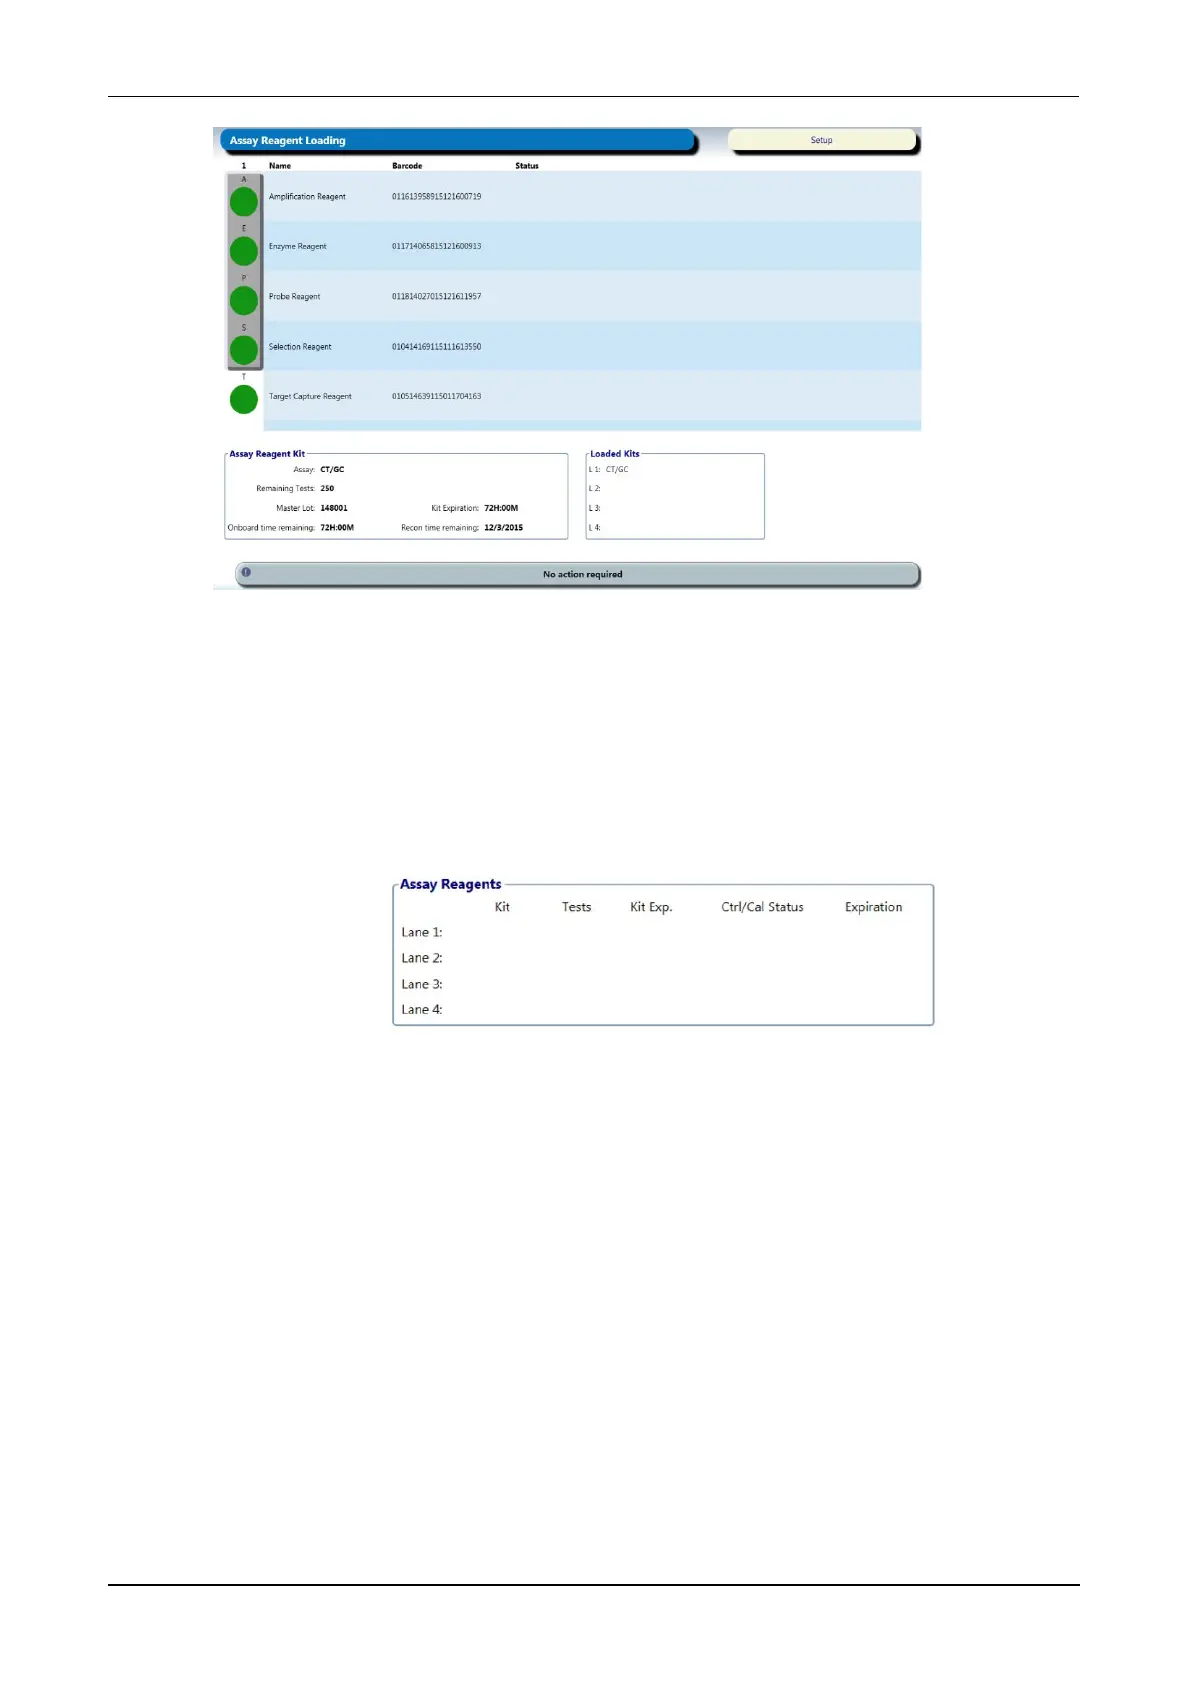Click the green indicator for slot T
The width and height of the screenshot is (1191, 1684).
tap(244, 399)
